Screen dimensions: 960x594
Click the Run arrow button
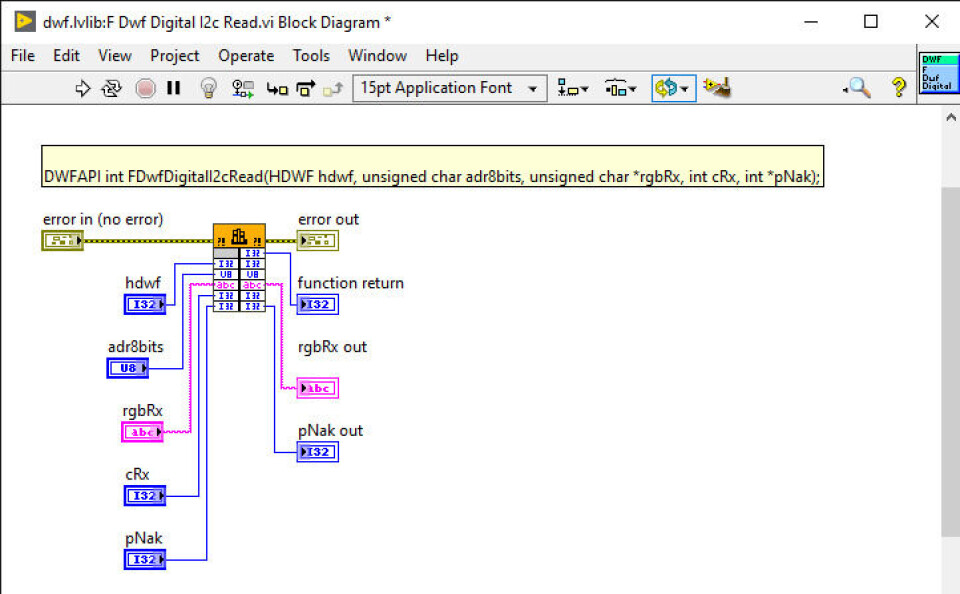coord(83,88)
